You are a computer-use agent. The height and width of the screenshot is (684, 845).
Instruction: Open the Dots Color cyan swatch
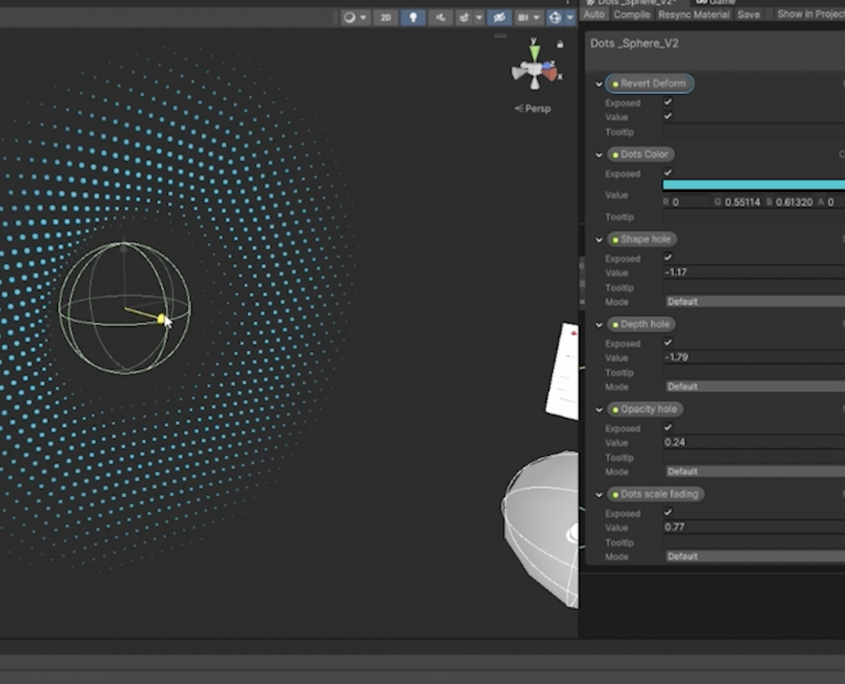click(754, 185)
